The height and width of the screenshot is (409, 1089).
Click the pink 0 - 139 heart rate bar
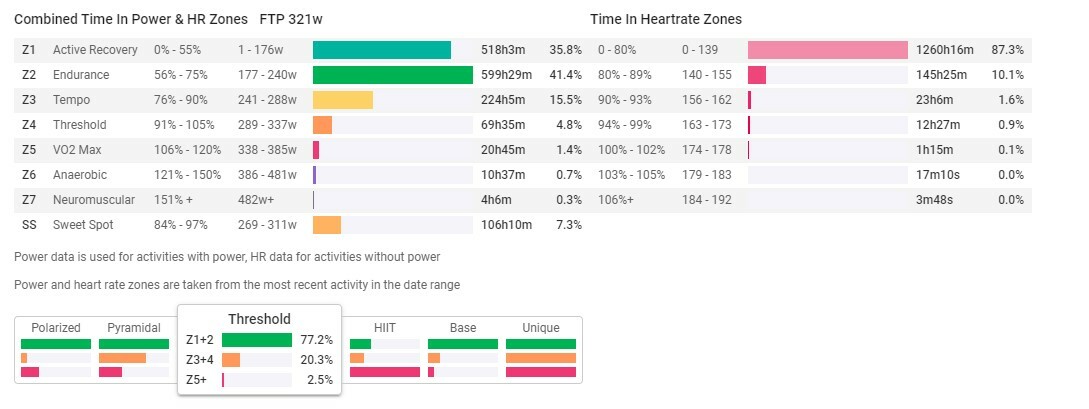pyautogui.click(x=827, y=50)
